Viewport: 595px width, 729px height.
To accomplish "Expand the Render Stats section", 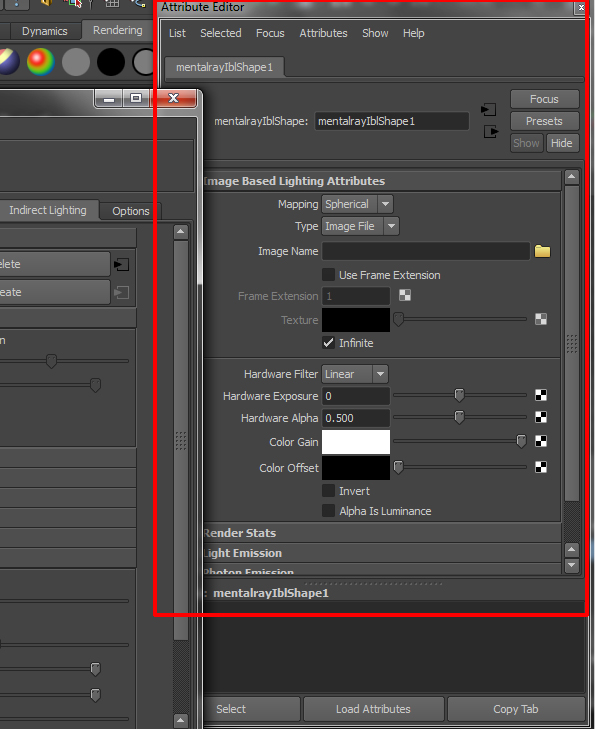I will (382, 533).
